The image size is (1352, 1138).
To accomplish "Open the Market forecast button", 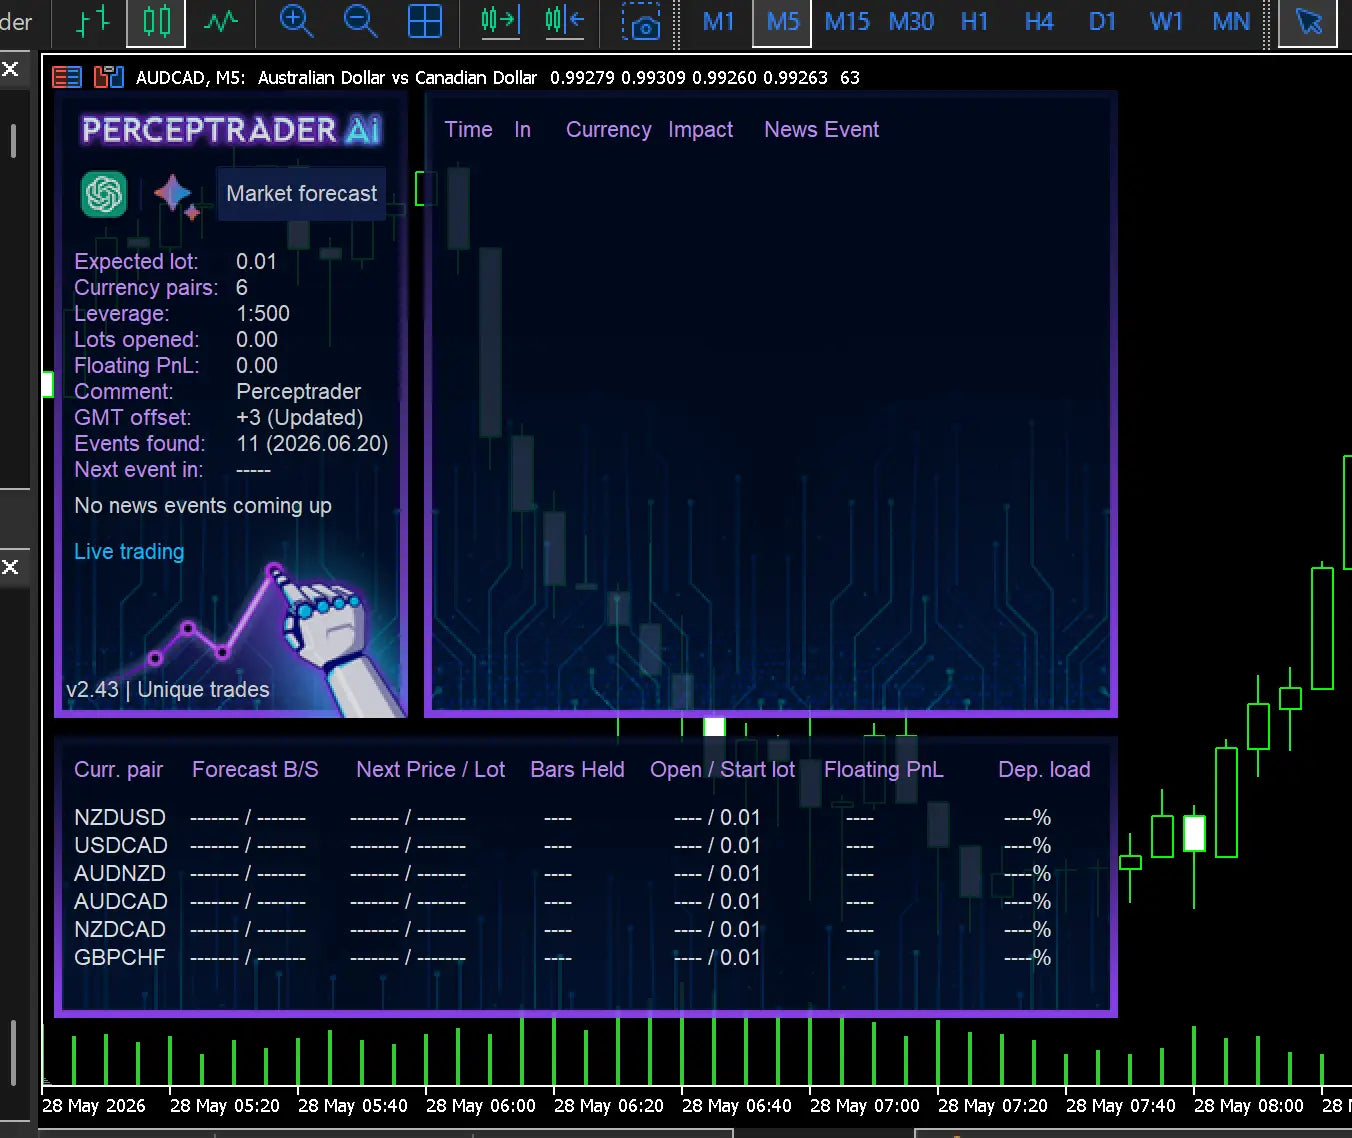I will (x=301, y=193).
